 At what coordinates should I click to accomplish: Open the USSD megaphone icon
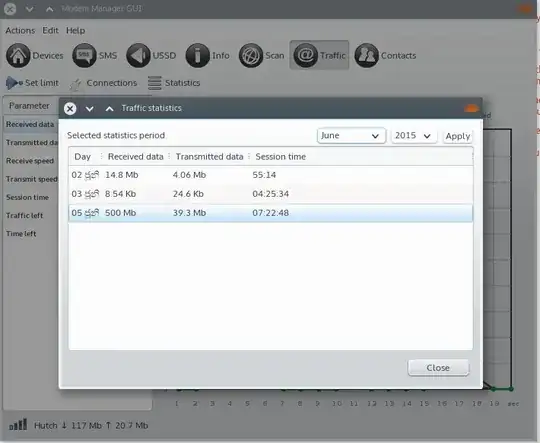pyautogui.click(x=138, y=55)
